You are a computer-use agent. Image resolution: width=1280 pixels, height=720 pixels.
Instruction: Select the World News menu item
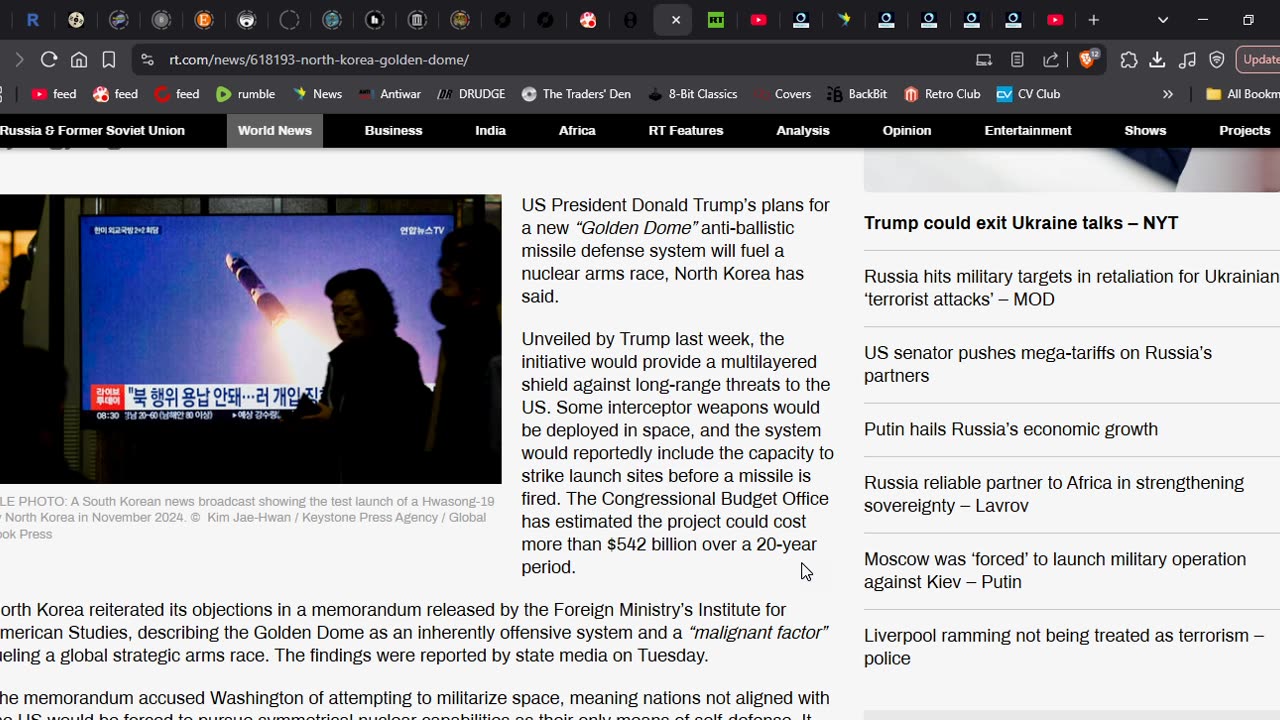(x=275, y=131)
